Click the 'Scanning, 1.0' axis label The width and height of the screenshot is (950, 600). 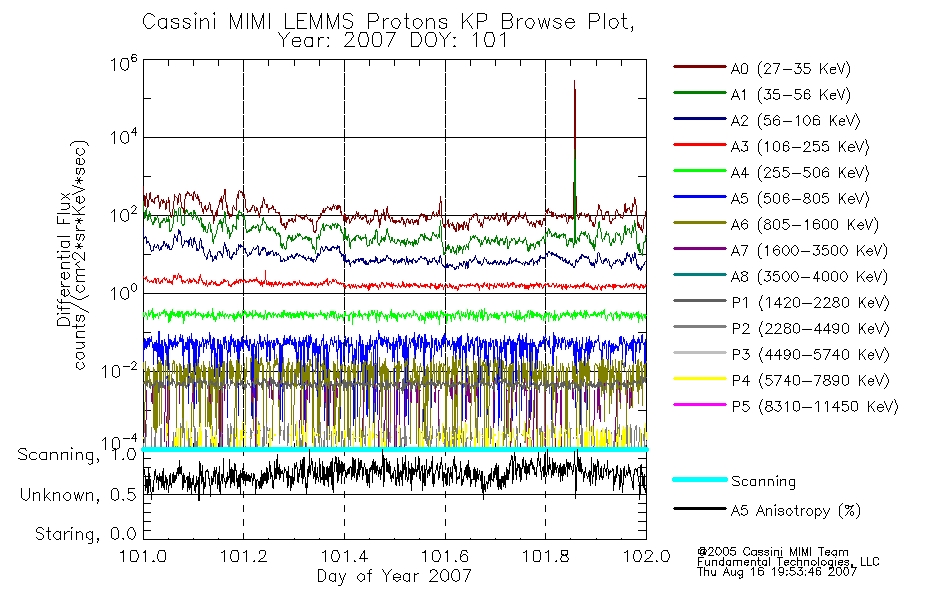coord(77,455)
